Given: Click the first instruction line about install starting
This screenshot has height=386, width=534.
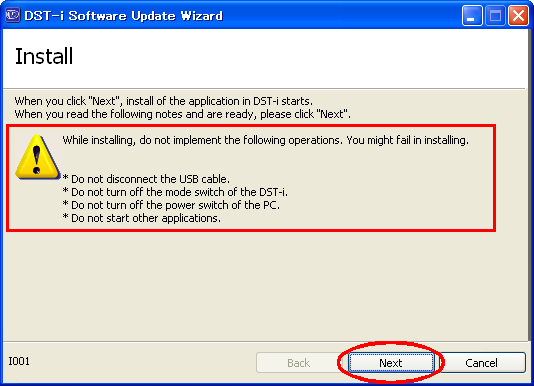Looking at the screenshot, I should click(163, 101).
